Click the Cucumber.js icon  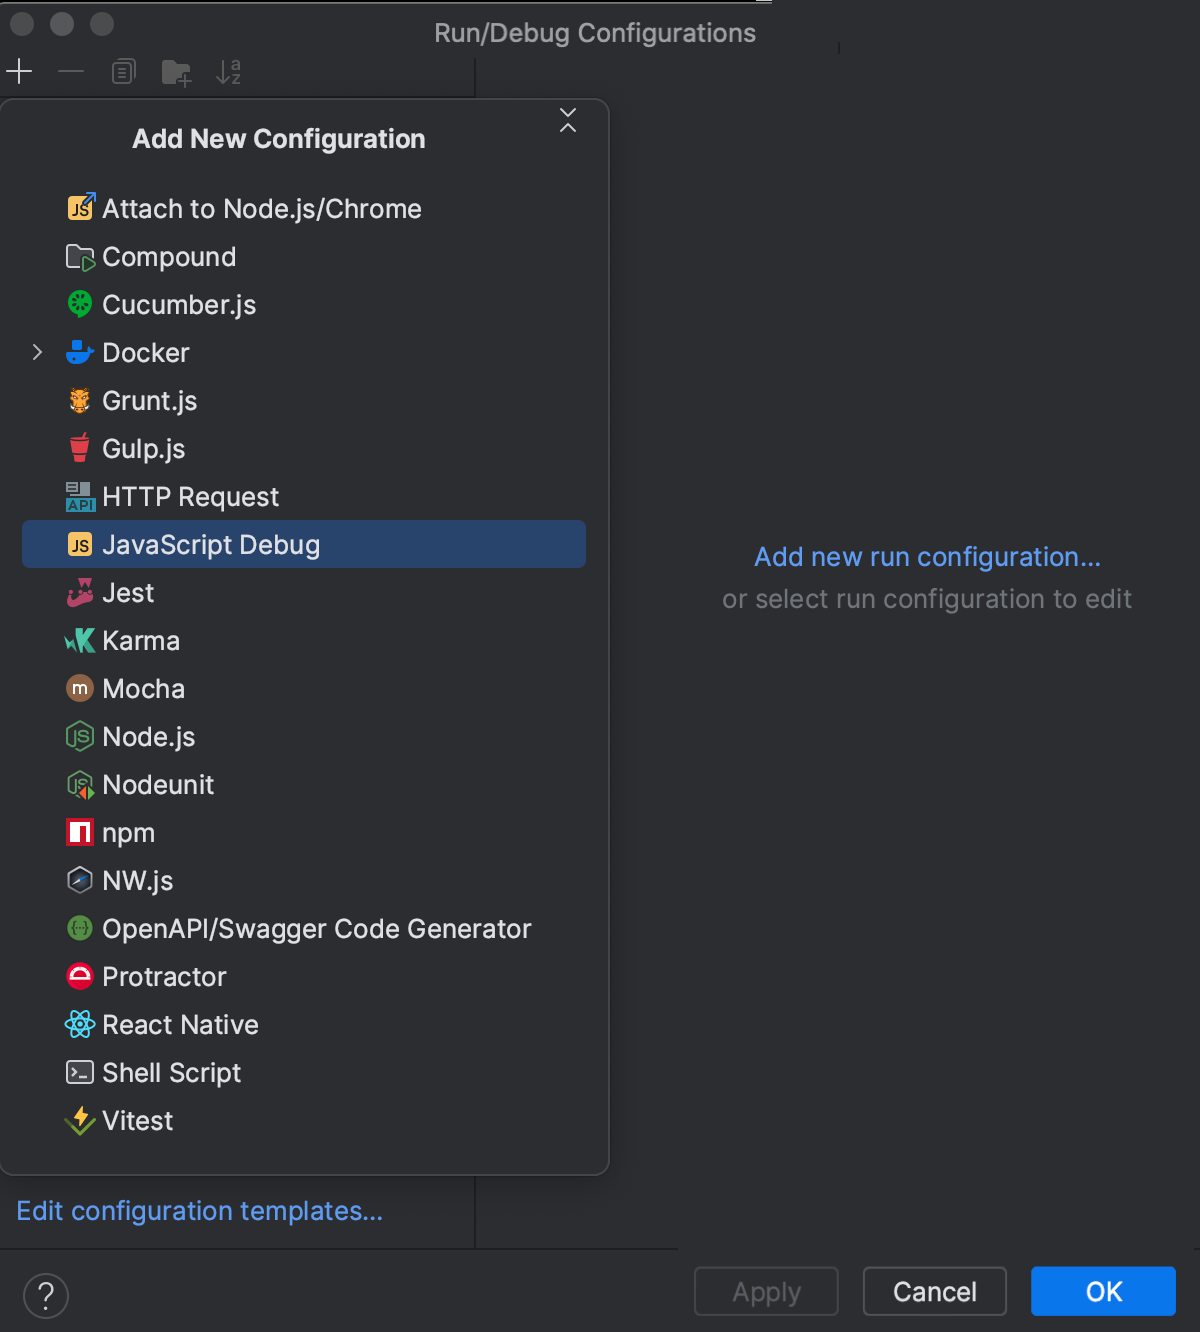(80, 304)
